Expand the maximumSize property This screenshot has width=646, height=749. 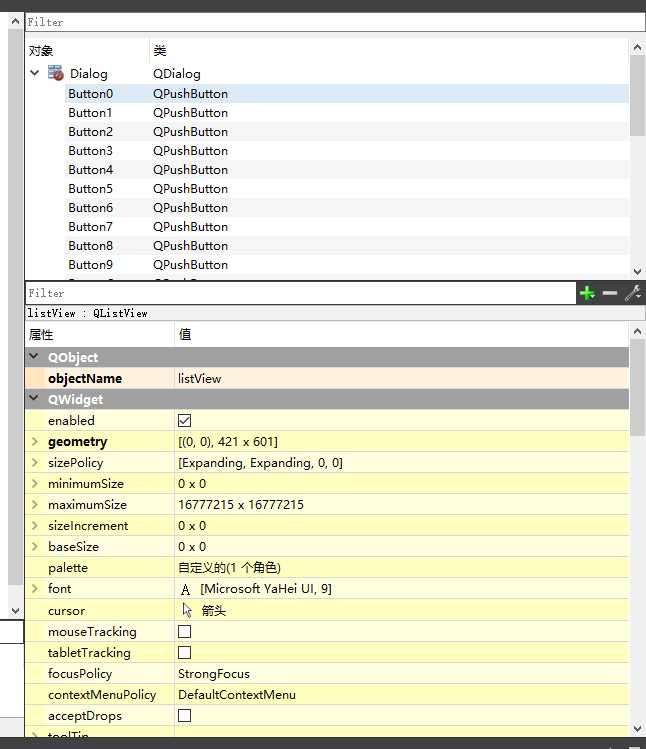pyautogui.click(x=34, y=504)
